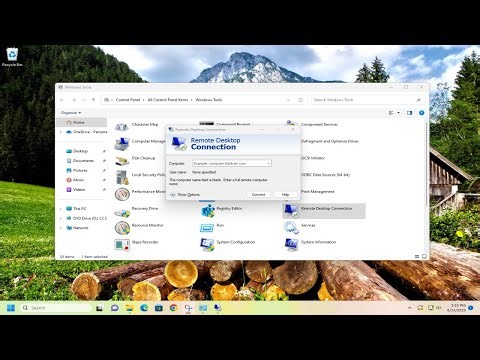Click the back arrow in Windows Tools
The image size is (480, 360).
coord(62,100)
